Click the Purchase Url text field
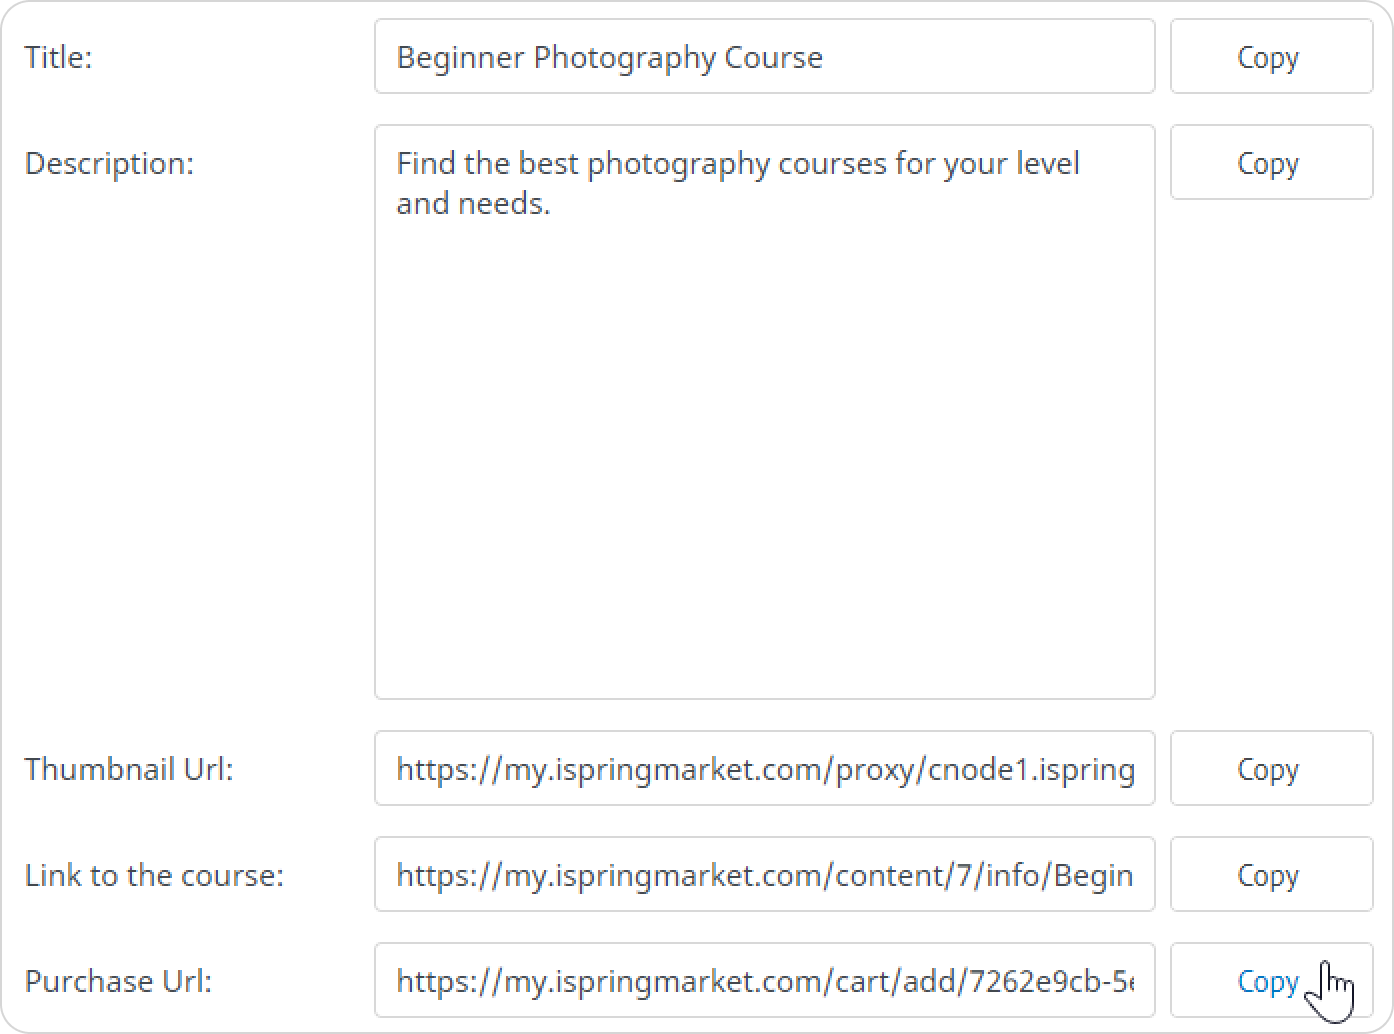This screenshot has height=1034, width=1394. pyautogui.click(x=764, y=980)
